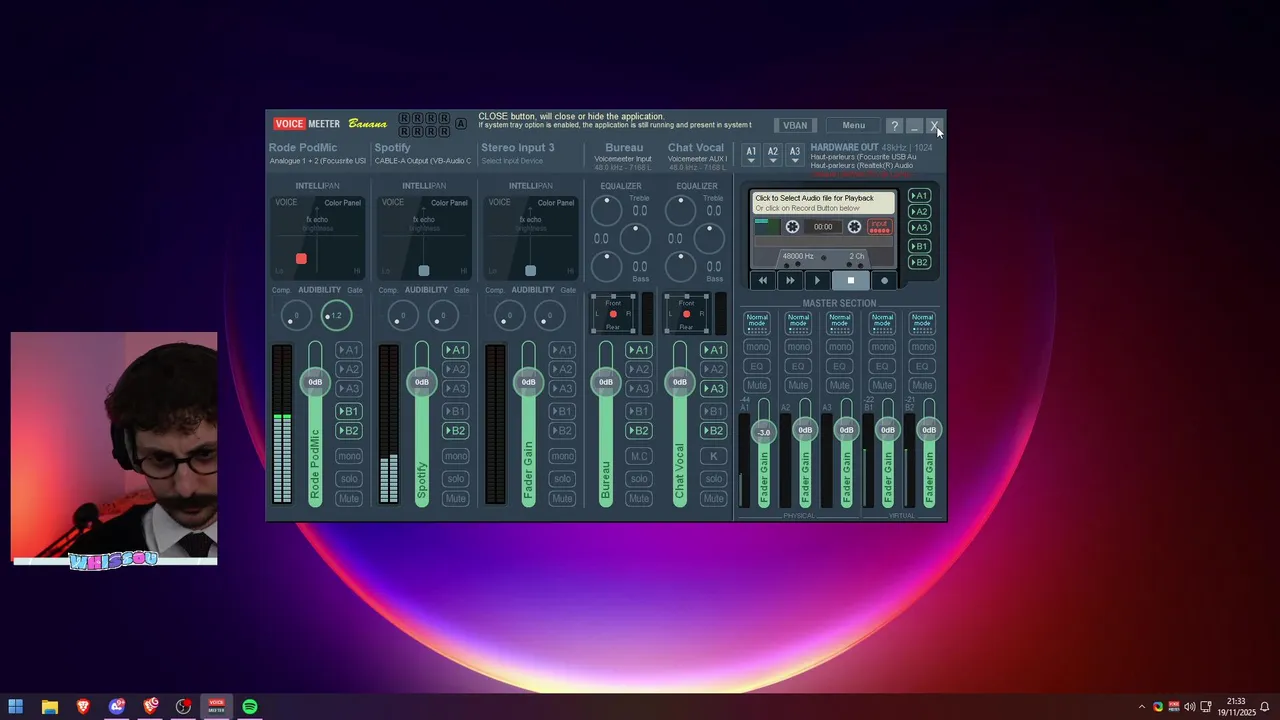Cycle Normal mode on the A1 master bus
The image size is (1280, 720).
757,323
